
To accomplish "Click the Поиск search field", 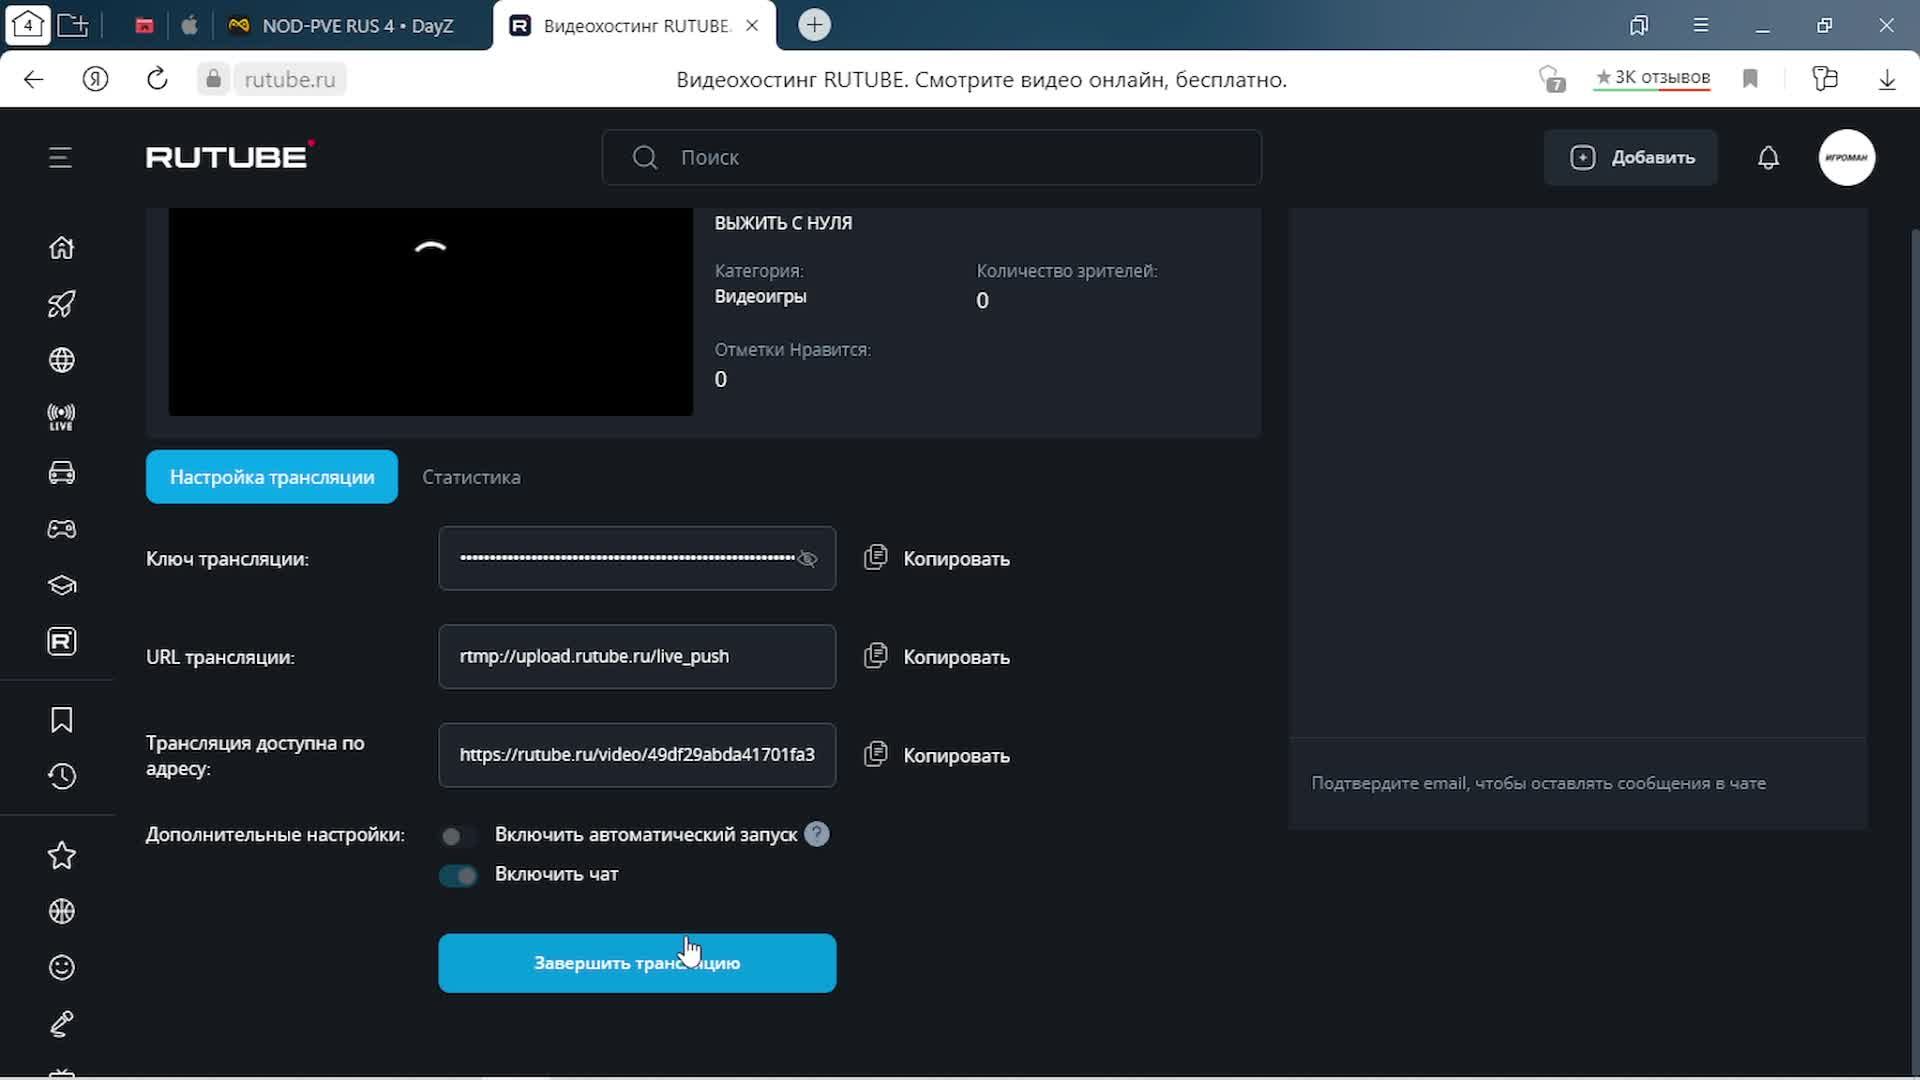I will pos(930,158).
